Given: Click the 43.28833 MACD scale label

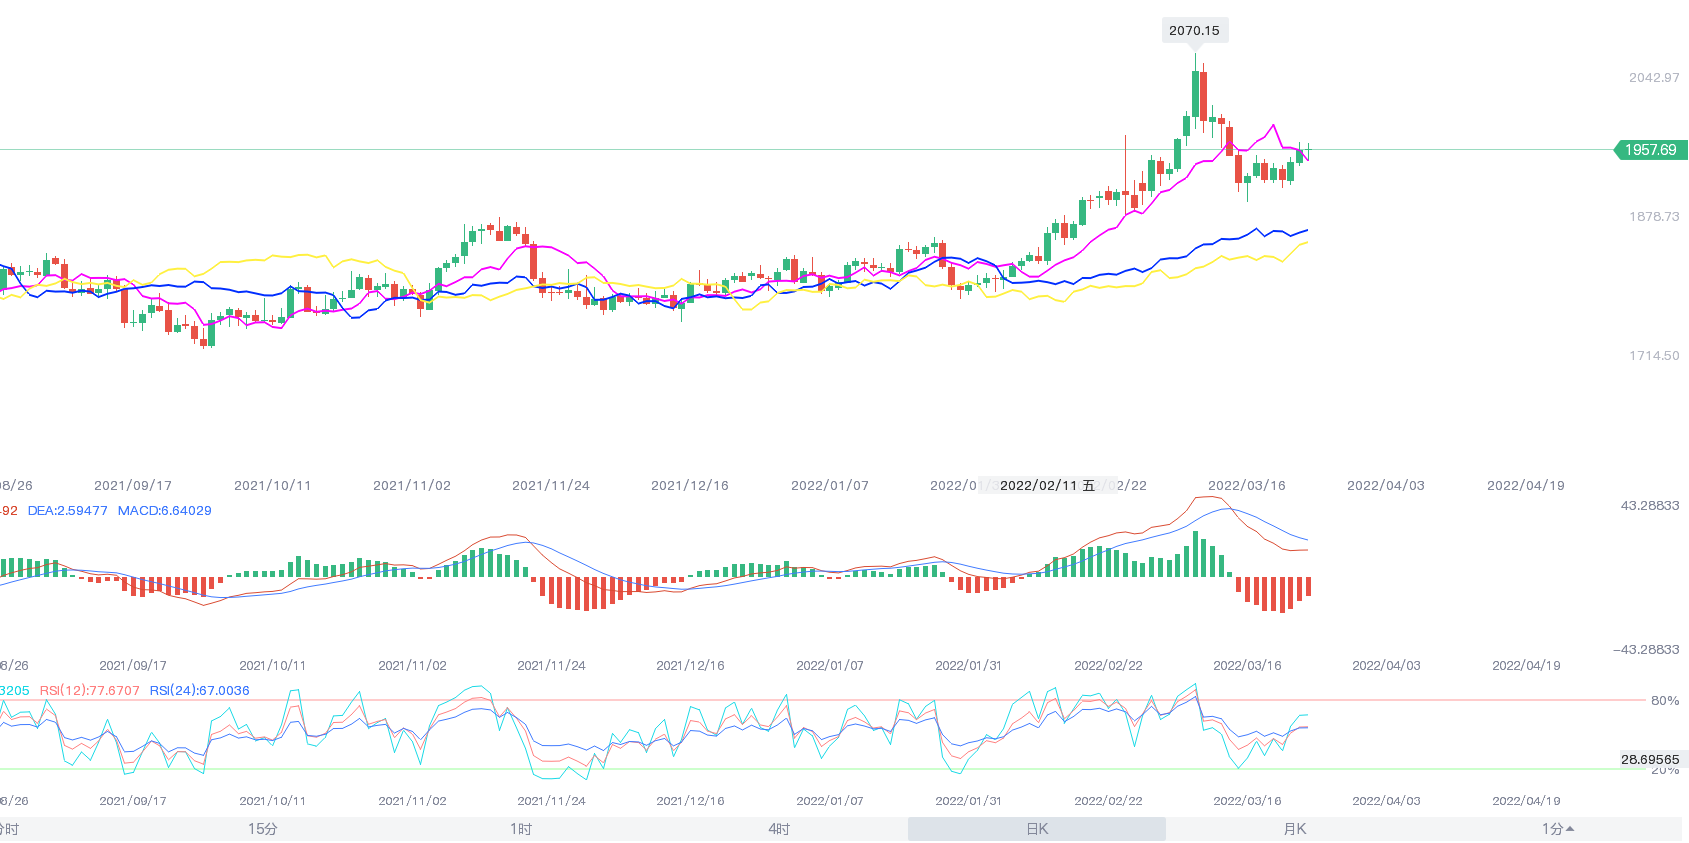Looking at the screenshot, I should click(1650, 506).
